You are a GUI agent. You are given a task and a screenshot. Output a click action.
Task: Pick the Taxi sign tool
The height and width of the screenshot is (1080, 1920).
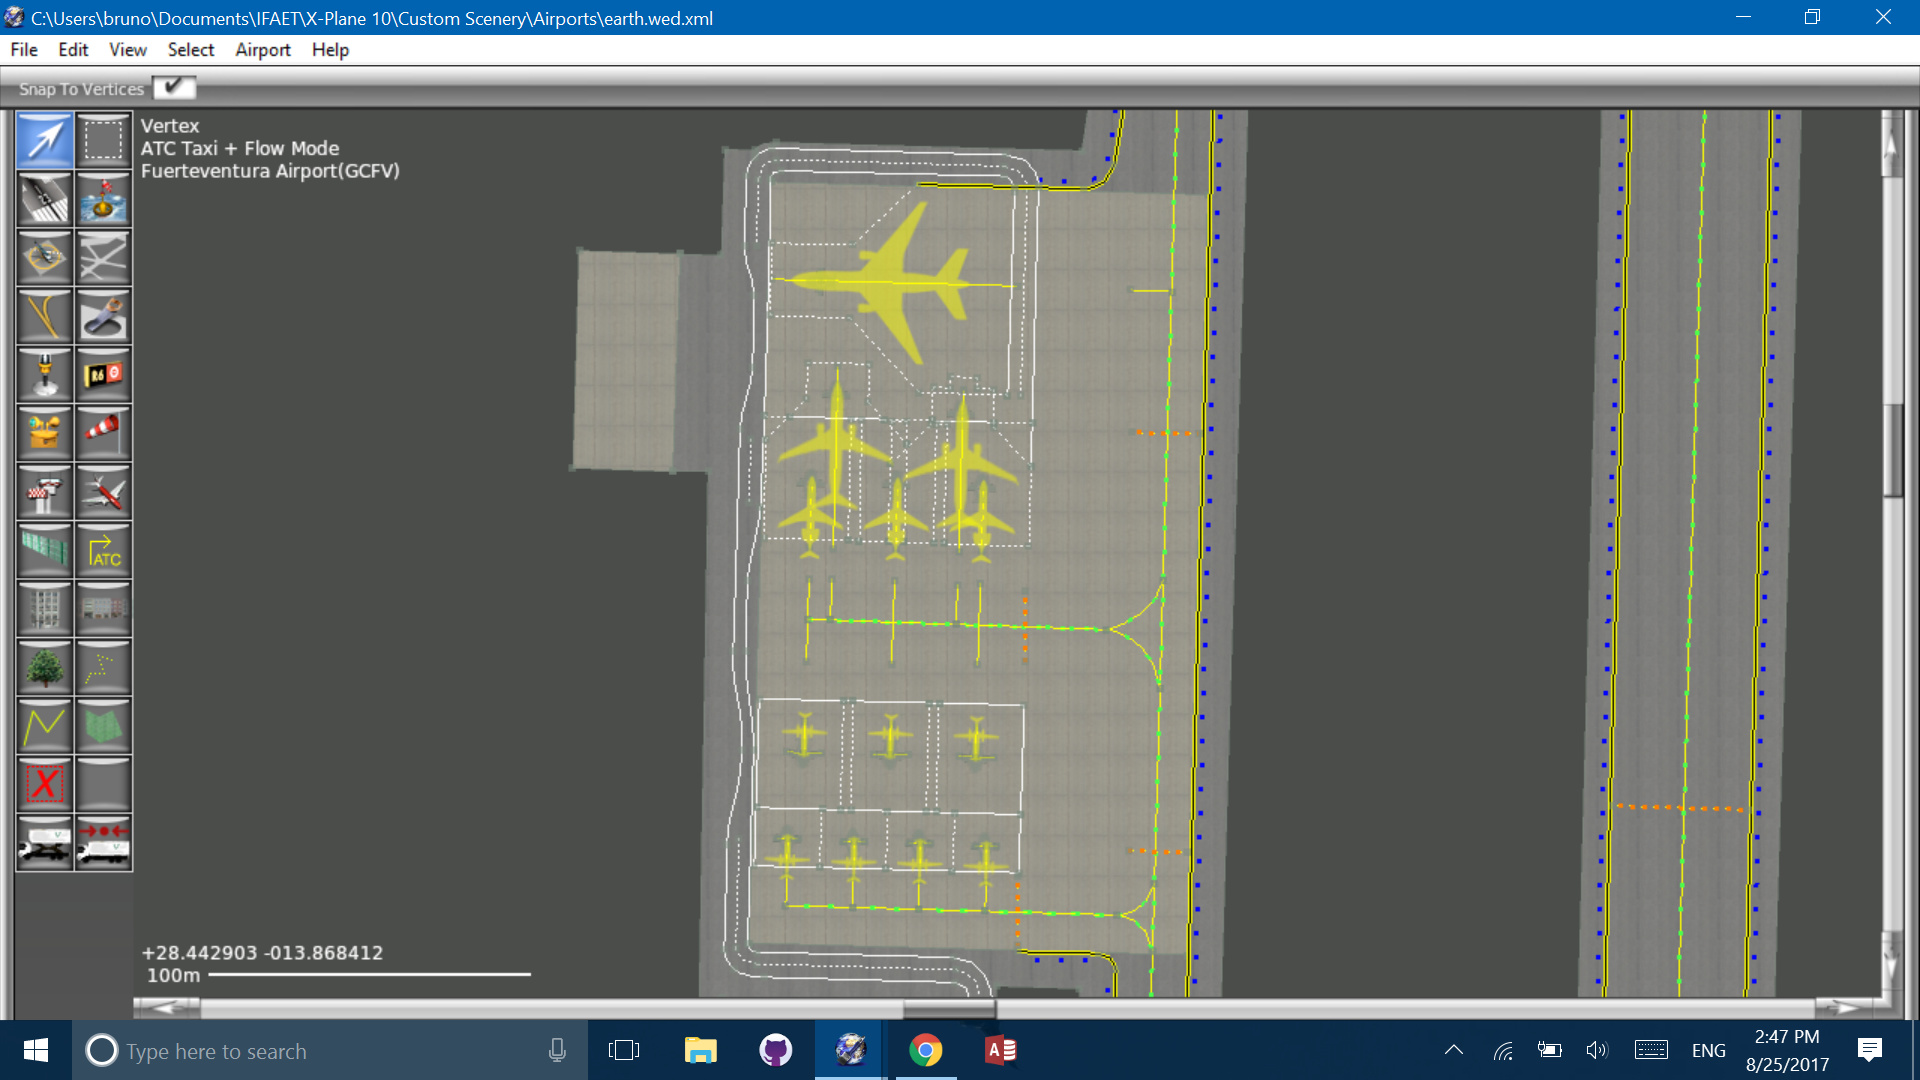point(103,375)
